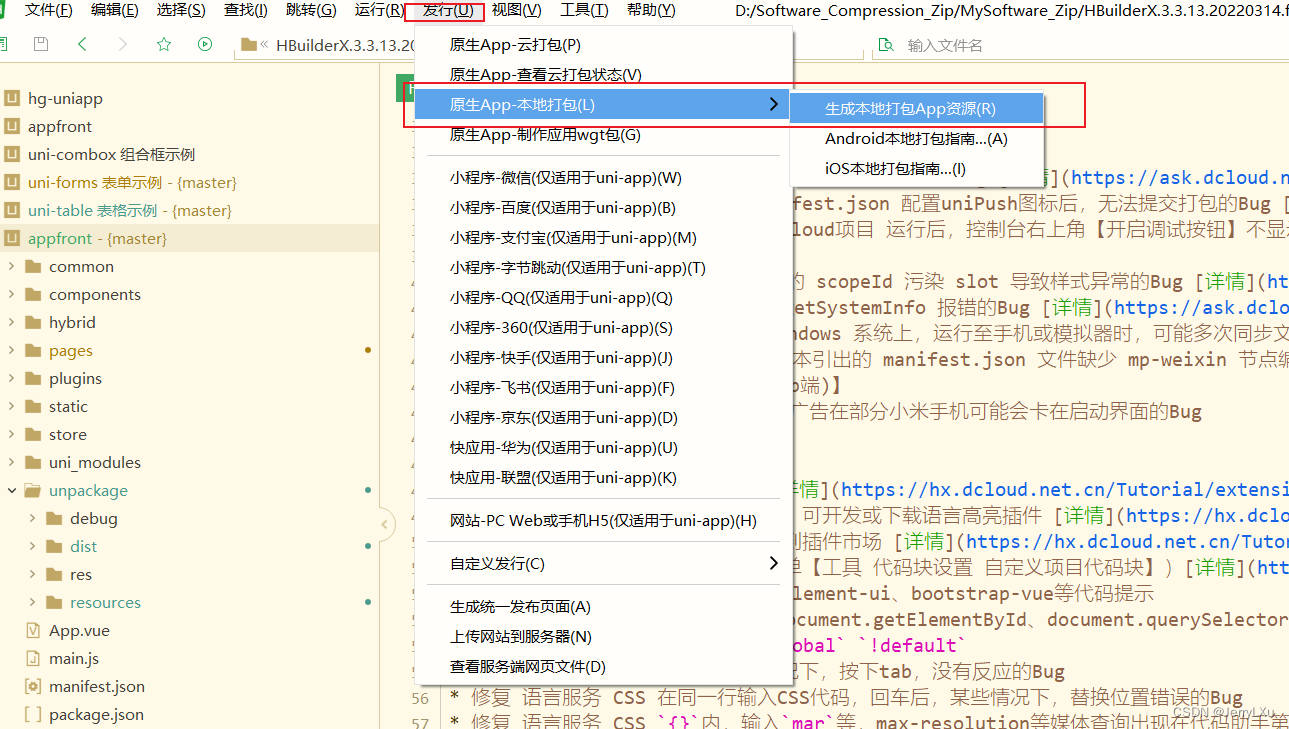Click the hg-uniapp project icon
Image resolution: width=1289 pixels, height=729 pixels.
pyautogui.click(x=12, y=98)
